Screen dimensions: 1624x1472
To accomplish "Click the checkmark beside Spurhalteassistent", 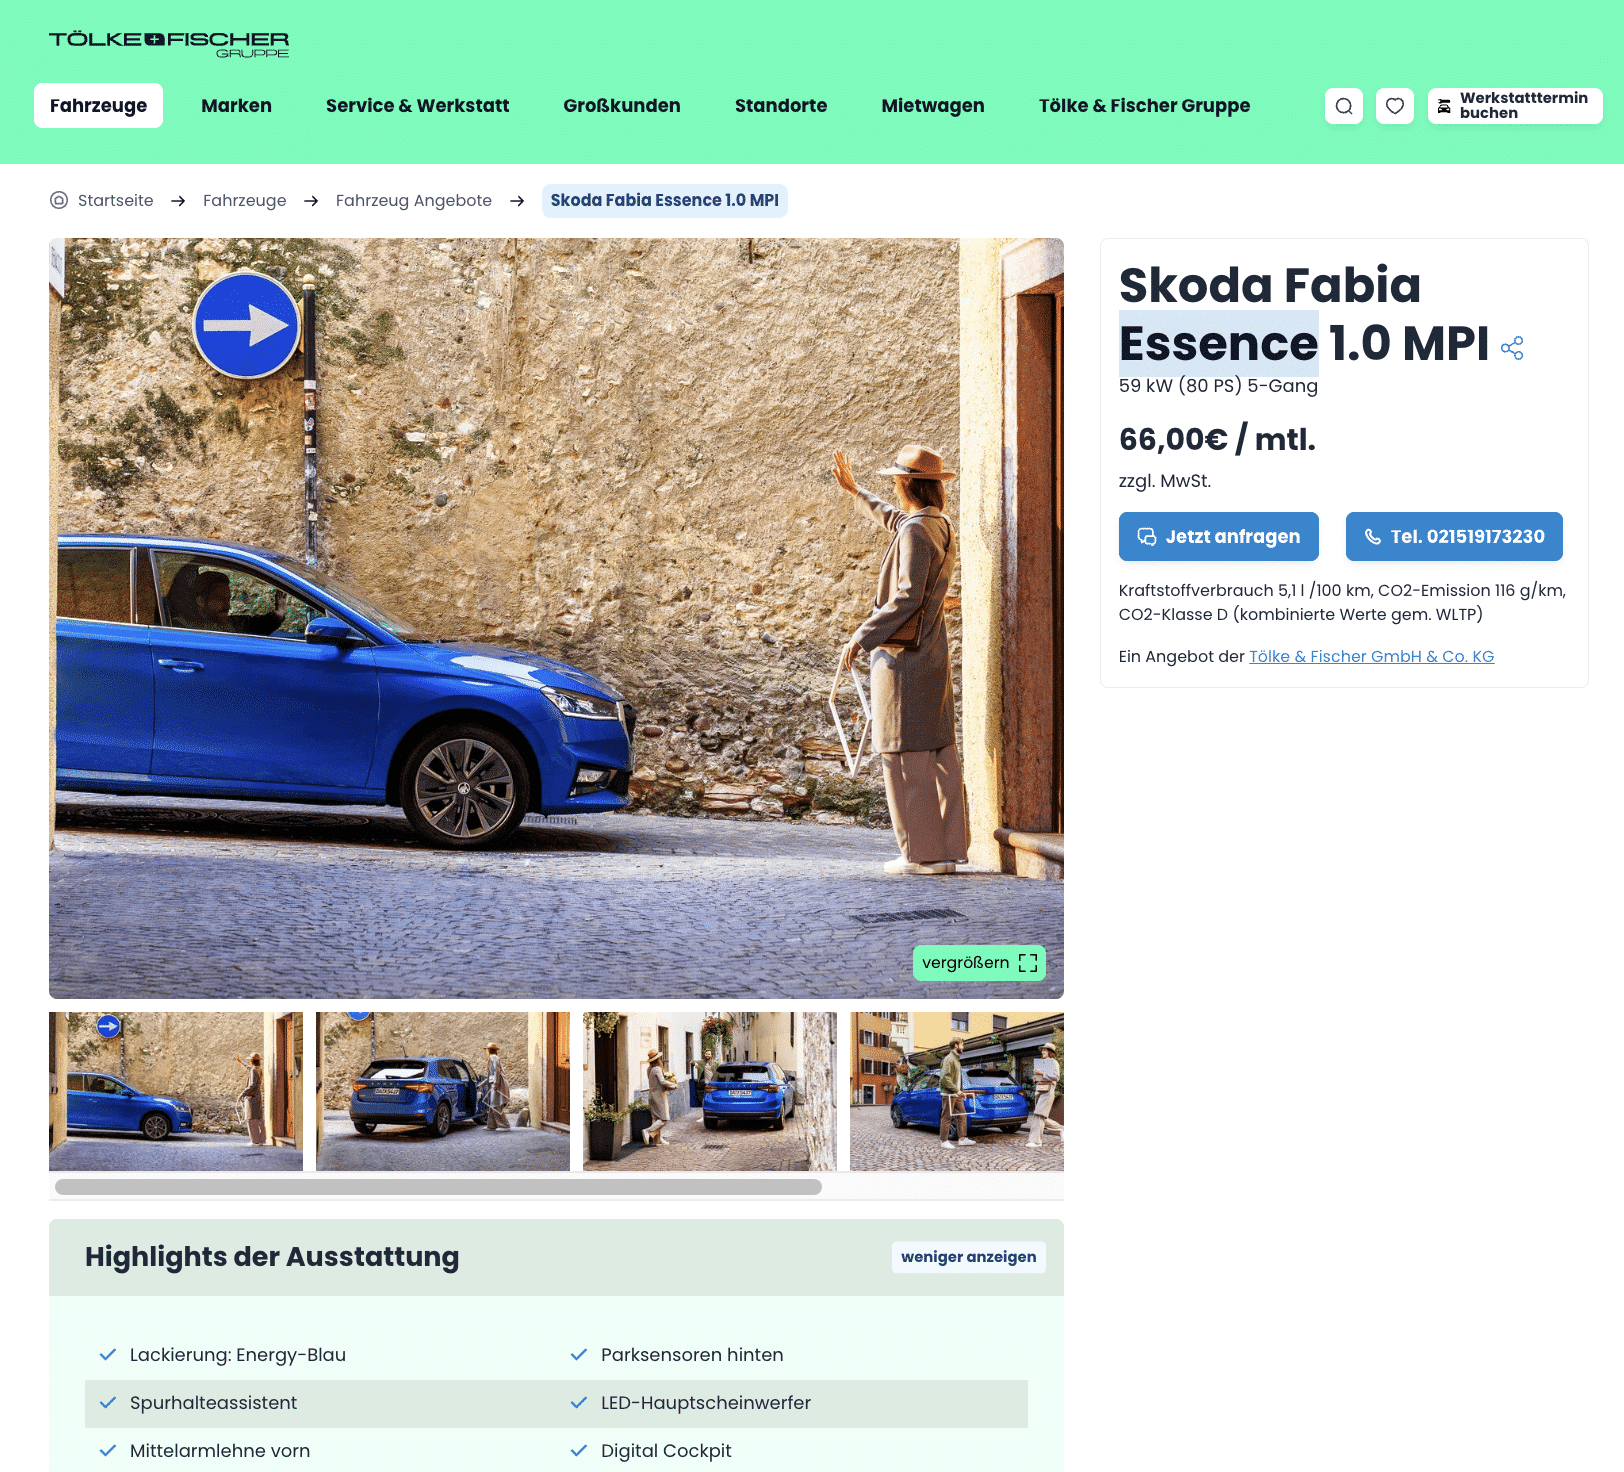I will click(108, 1403).
